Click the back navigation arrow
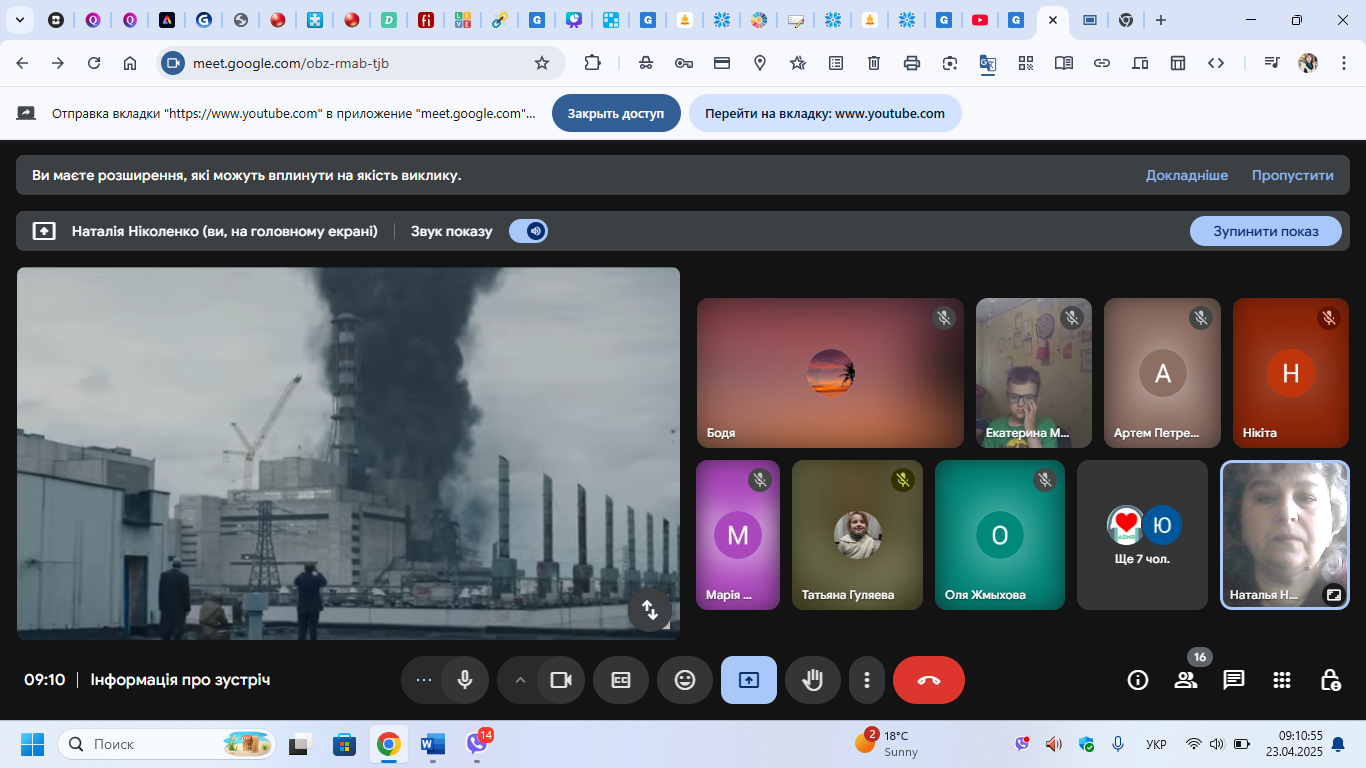 click(x=22, y=63)
